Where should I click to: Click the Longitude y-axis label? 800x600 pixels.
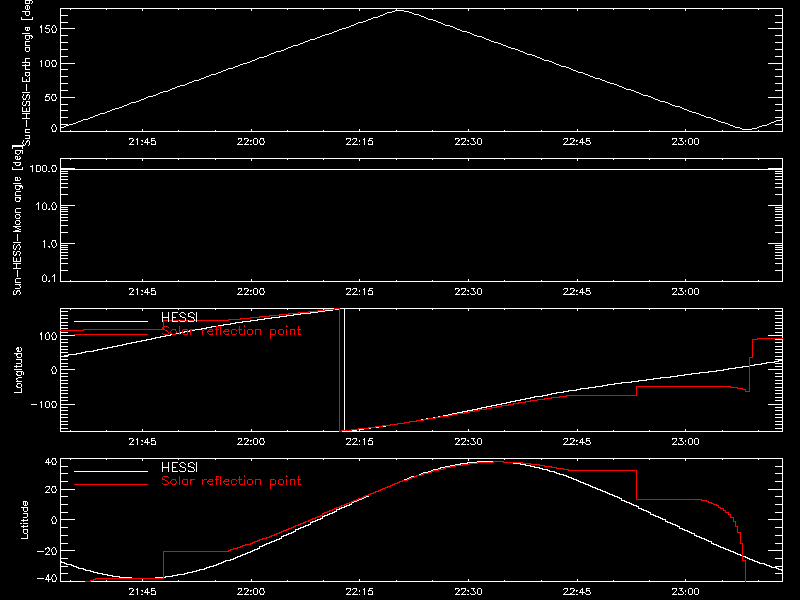pyautogui.click(x=18, y=370)
